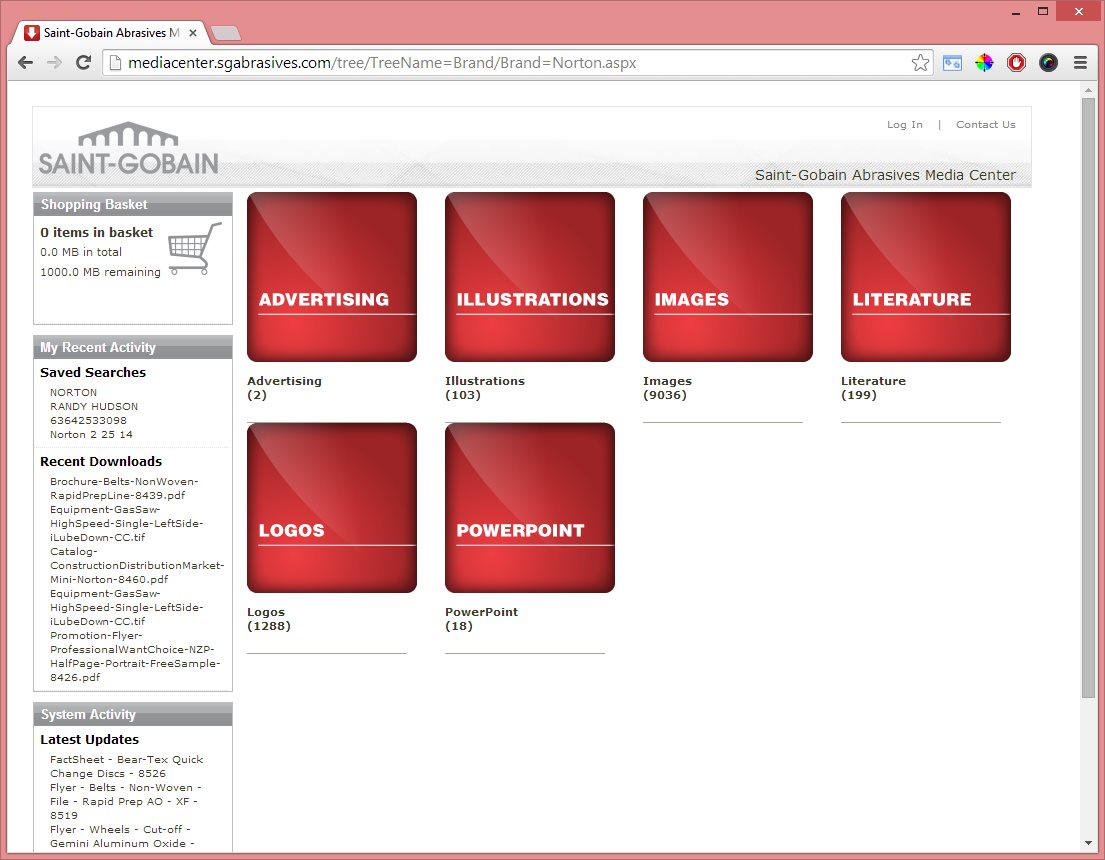1105x860 pixels.
Task: Open the Illustrations category tile
Action: click(x=530, y=277)
